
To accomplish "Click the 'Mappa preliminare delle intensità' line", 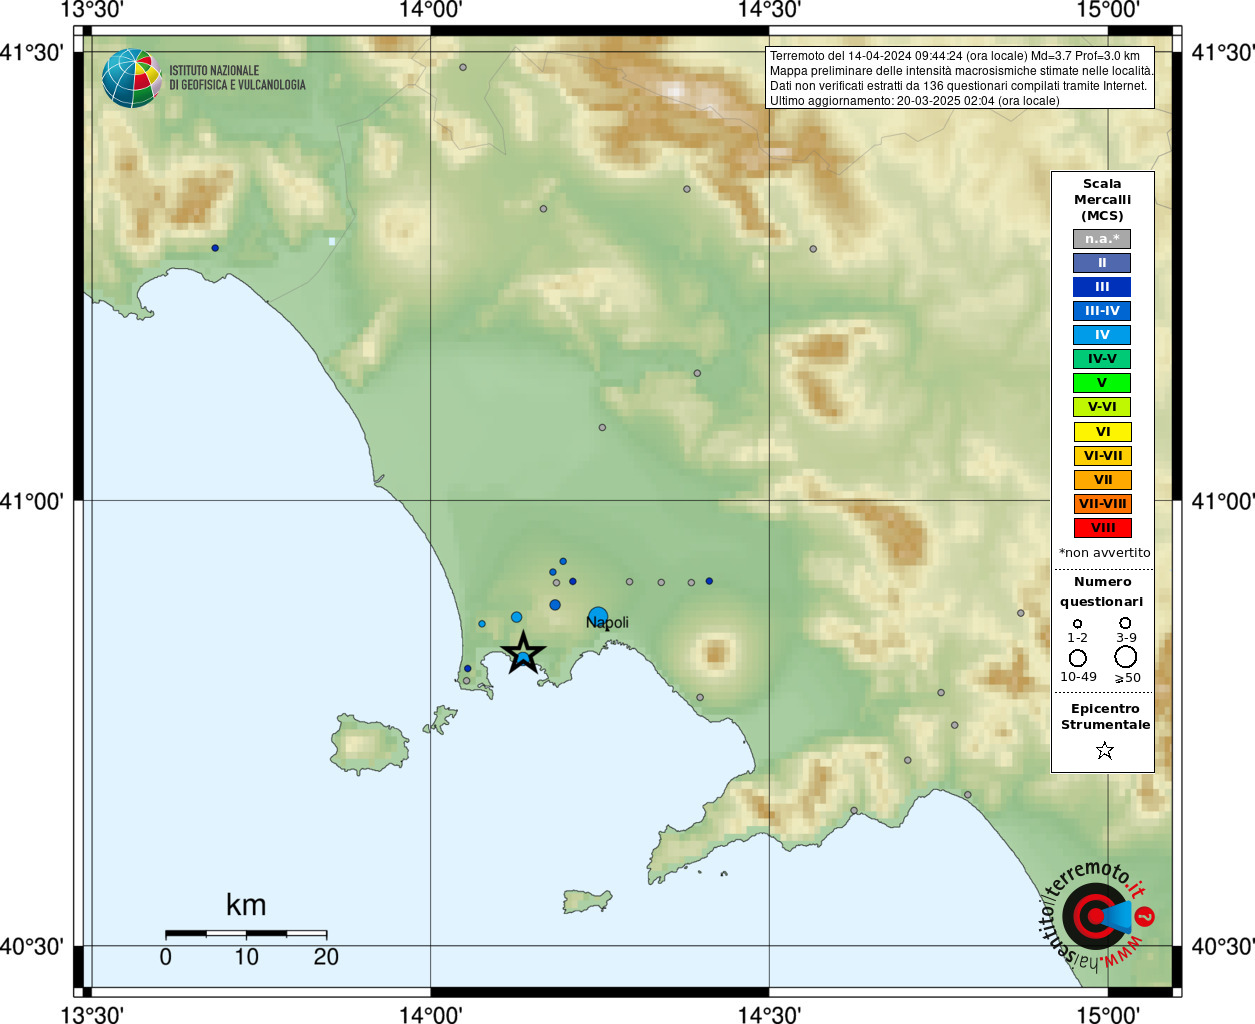I will coord(961,71).
